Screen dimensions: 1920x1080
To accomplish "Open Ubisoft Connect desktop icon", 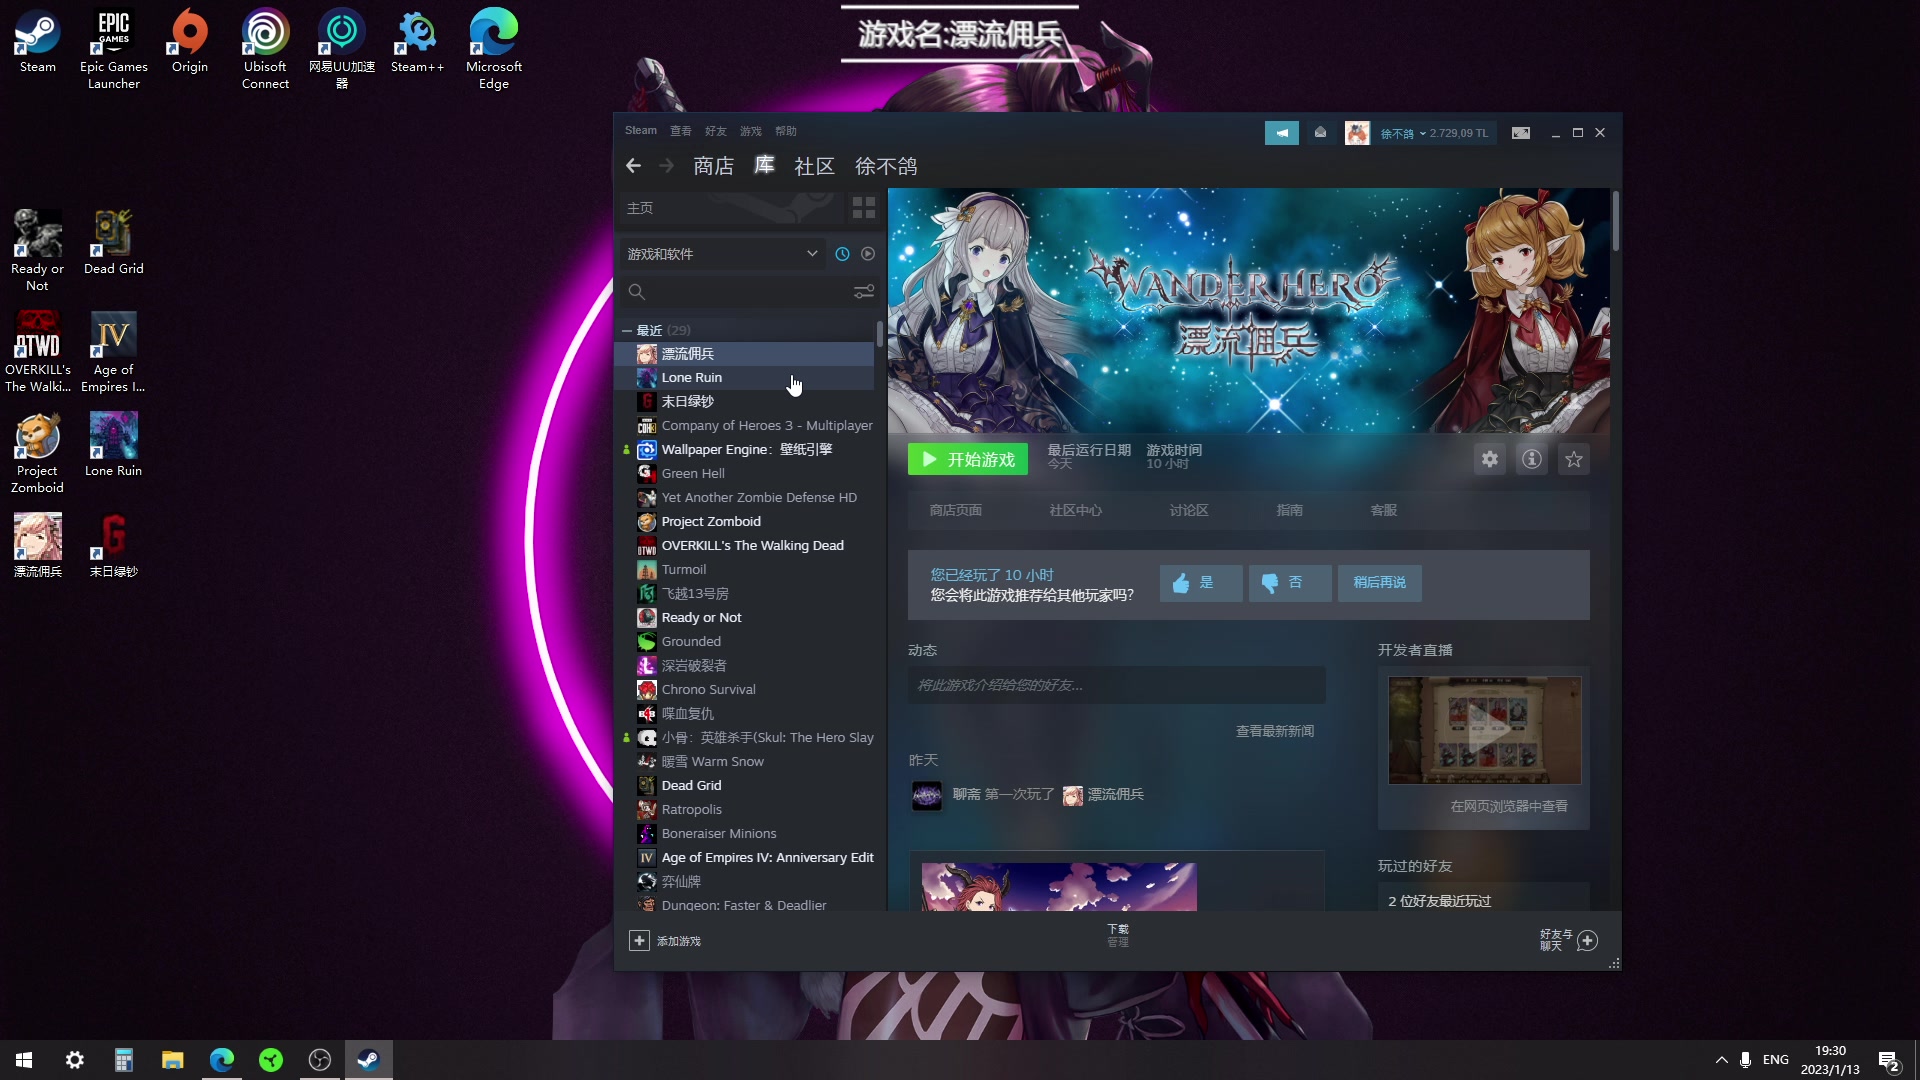I will (265, 49).
